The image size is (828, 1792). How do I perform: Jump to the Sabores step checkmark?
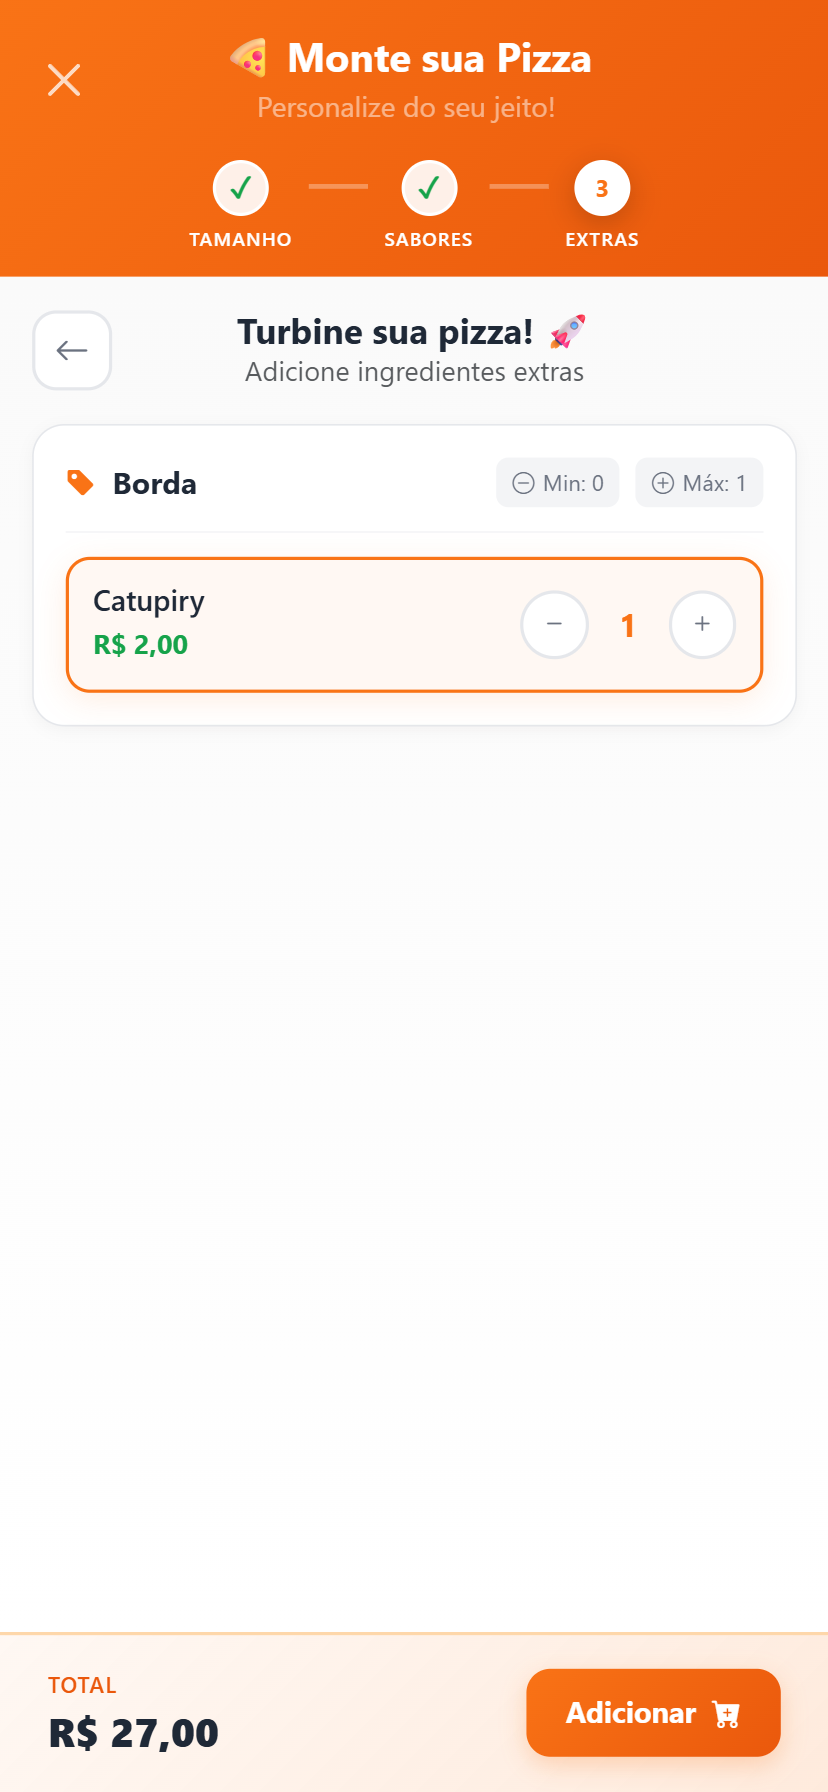(429, 188)
